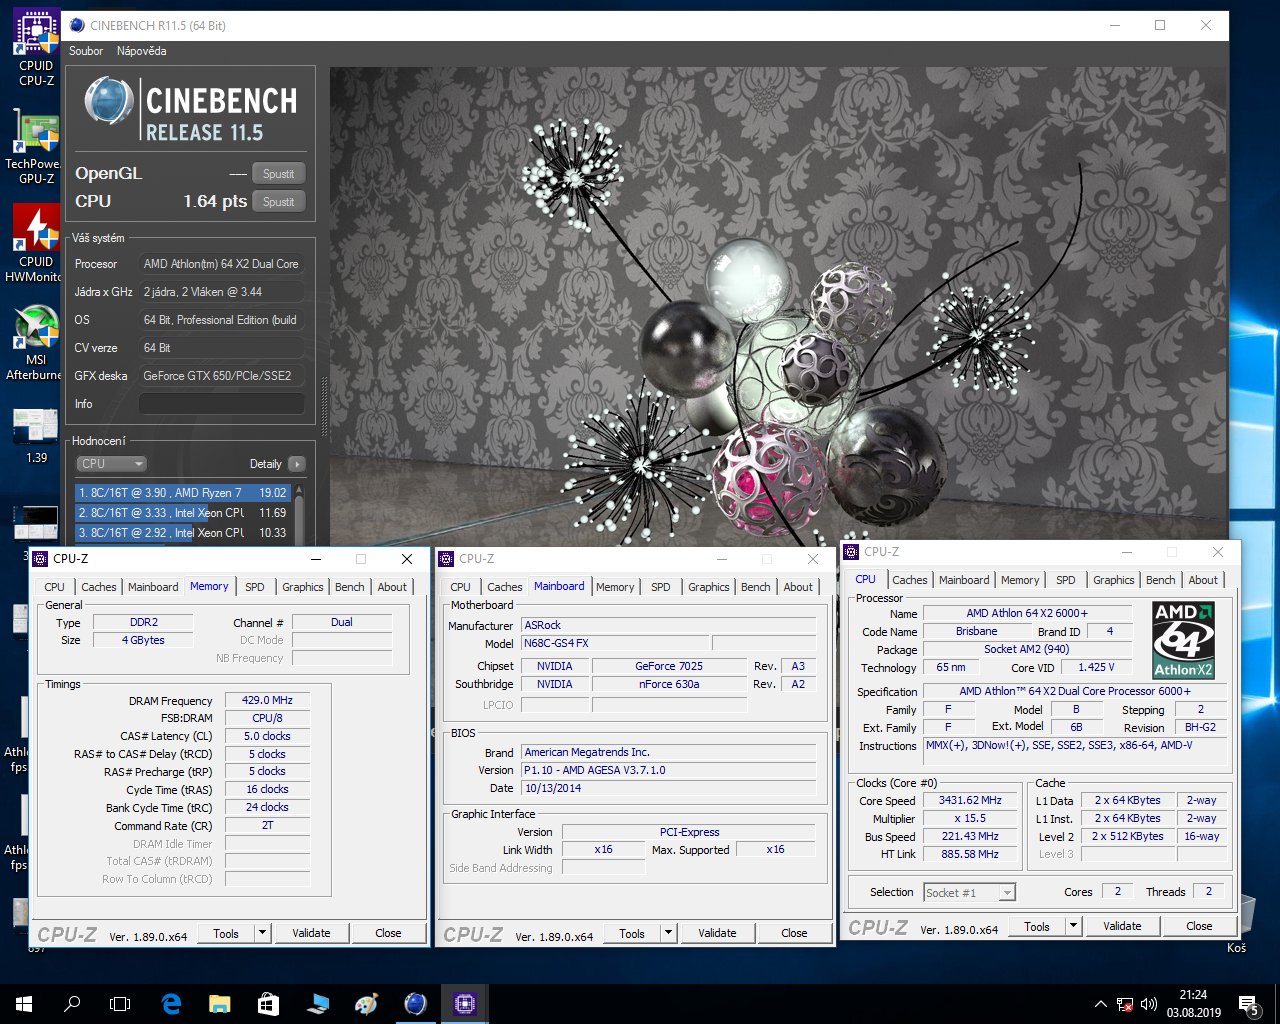Open the TechPowerUp GPU-Z desktop shortcut
This screenshot has height=1024, width=1280.
pyautogui.click(x=36, y=146)
